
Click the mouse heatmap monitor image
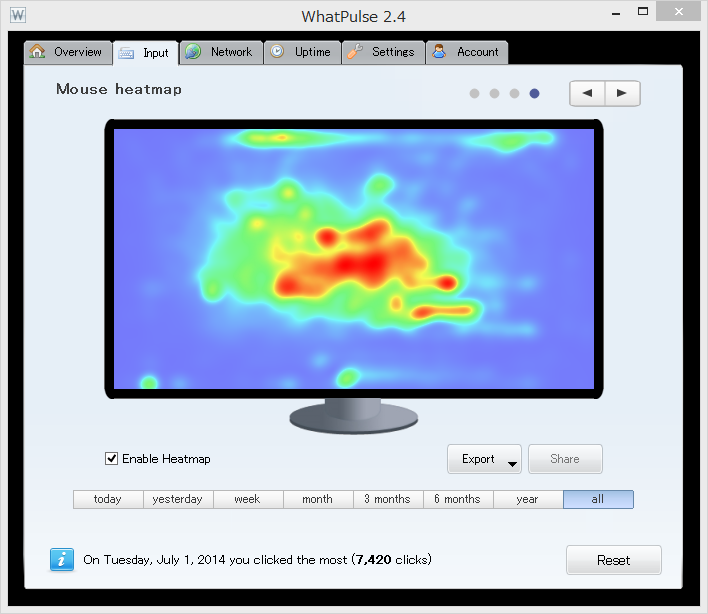pyautogui.click(x=354, y=276)
